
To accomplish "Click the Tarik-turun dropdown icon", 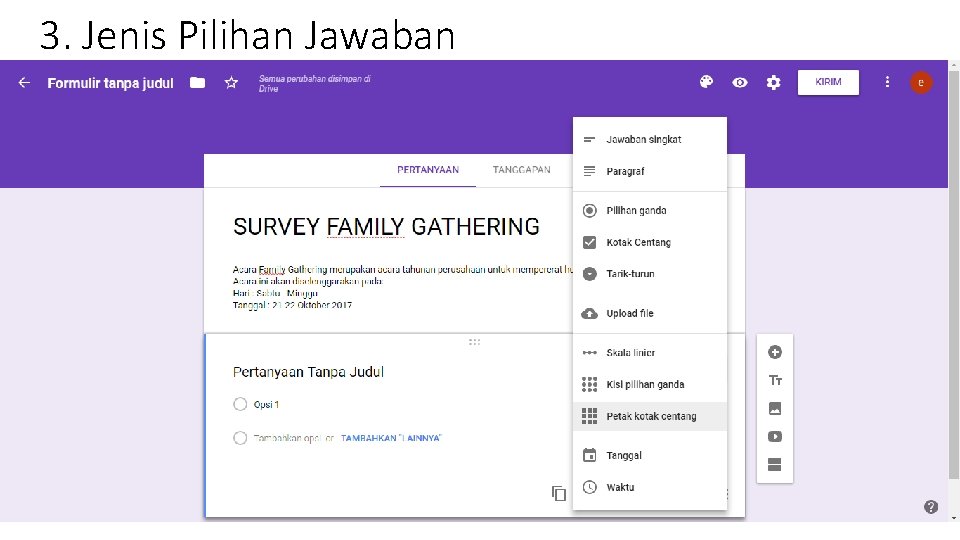I will (x=589, y=274).
